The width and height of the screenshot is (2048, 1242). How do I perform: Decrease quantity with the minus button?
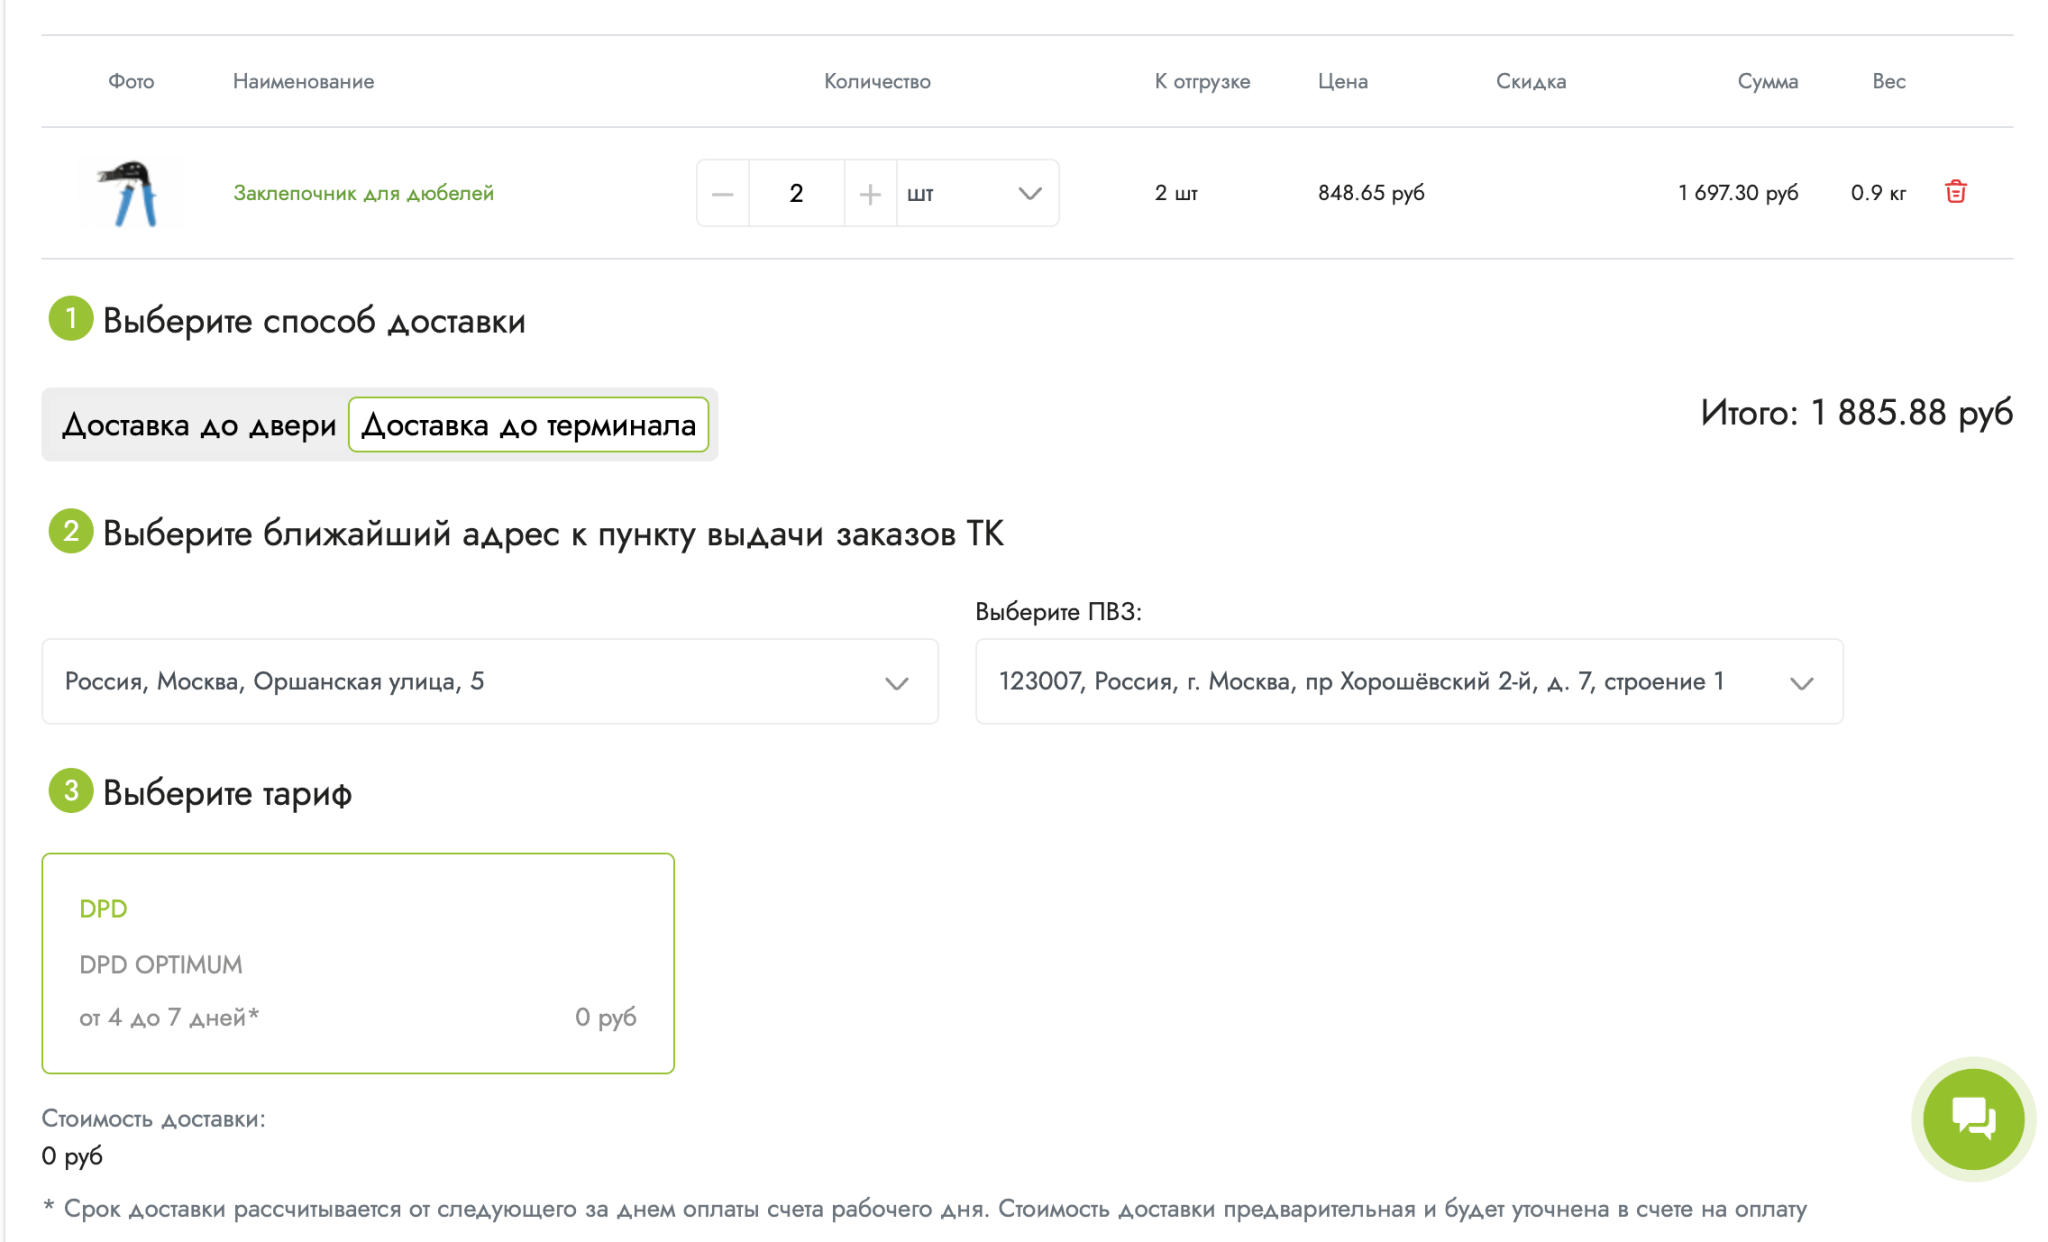point(722,193)
